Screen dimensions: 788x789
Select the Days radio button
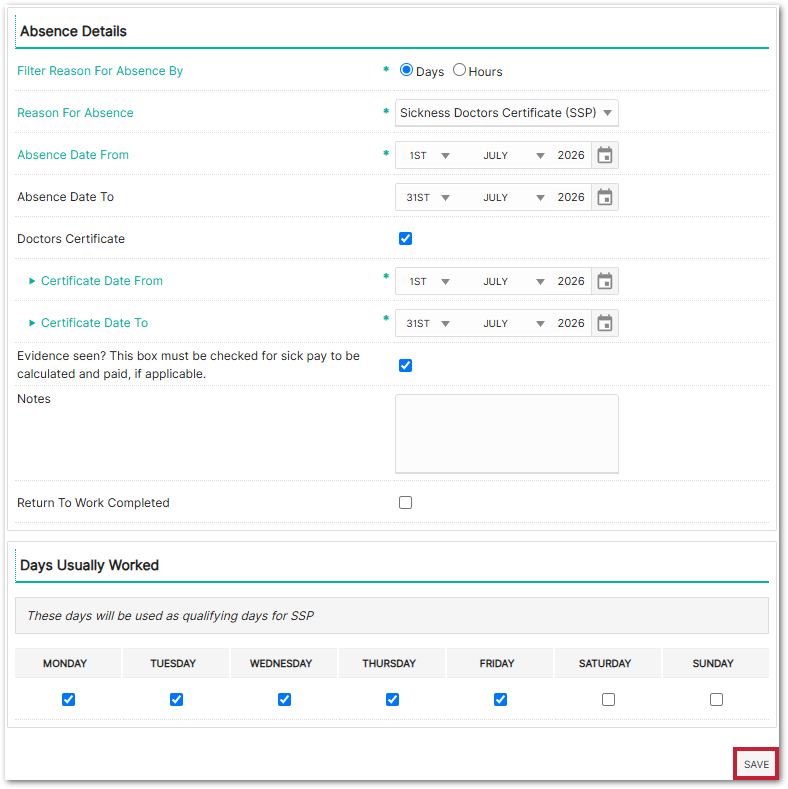click(x=406, y=70)
